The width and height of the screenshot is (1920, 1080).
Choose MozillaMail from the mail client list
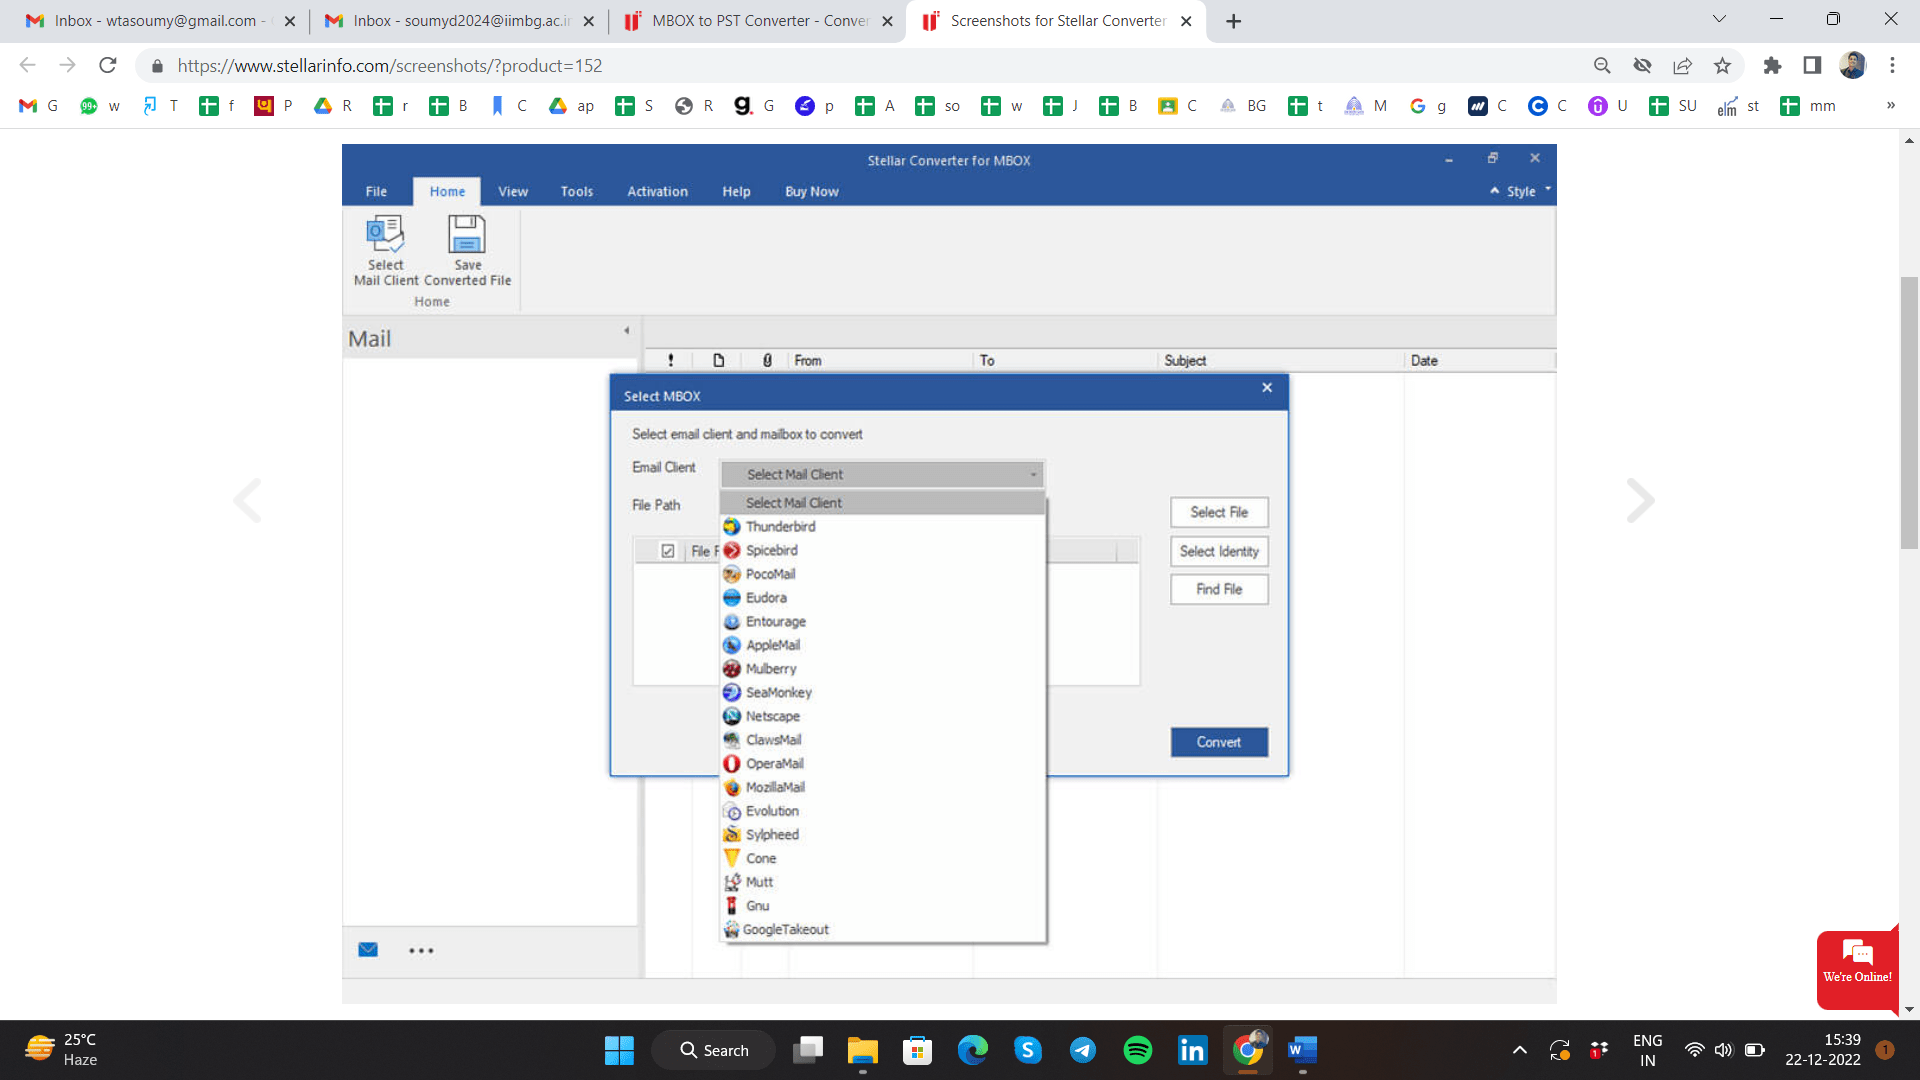tap(883, 788)
